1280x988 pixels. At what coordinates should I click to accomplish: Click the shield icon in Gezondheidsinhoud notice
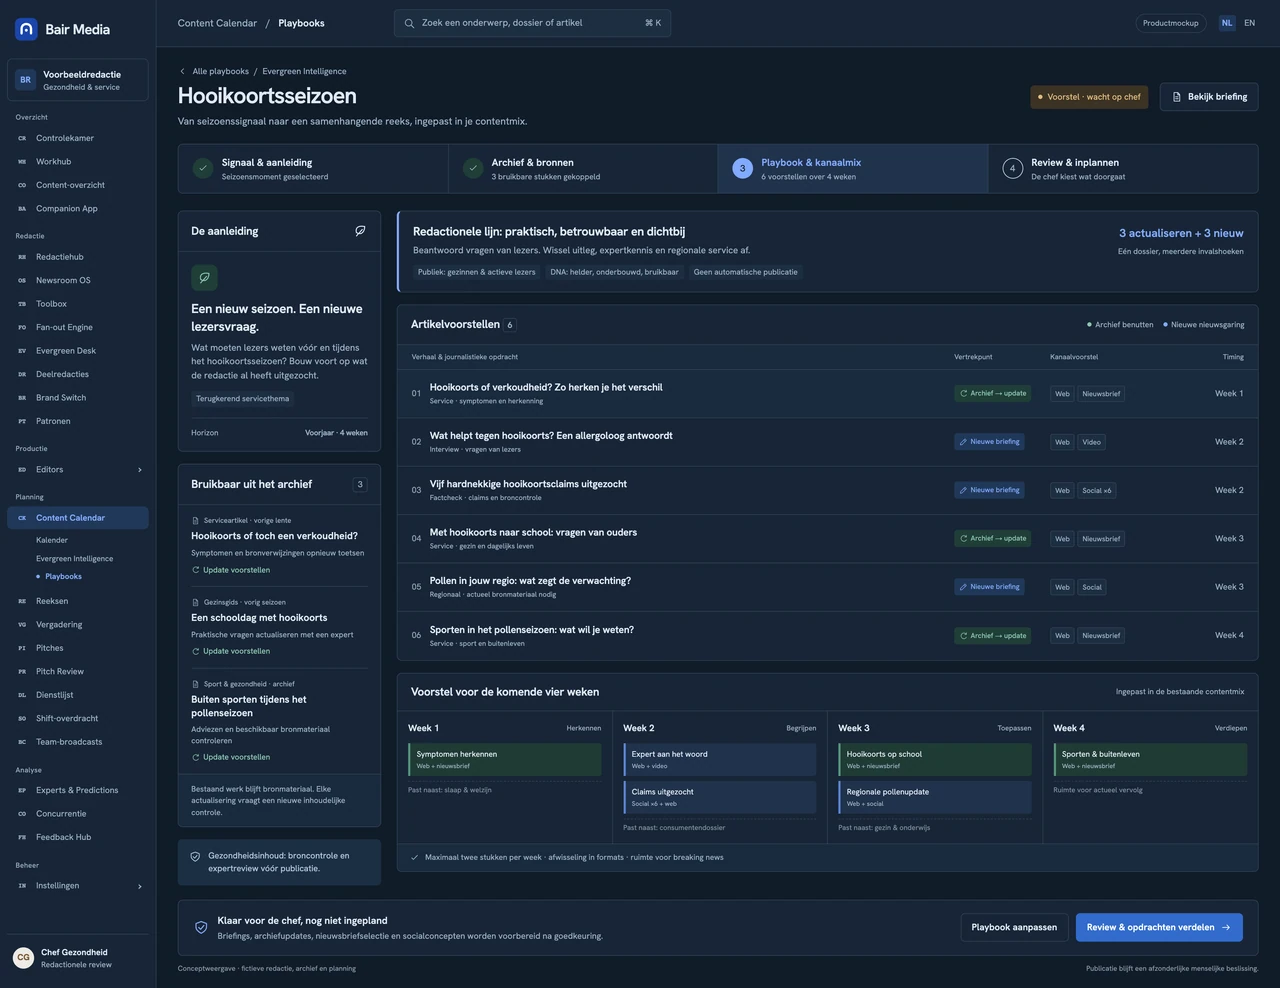pos(195,857)
